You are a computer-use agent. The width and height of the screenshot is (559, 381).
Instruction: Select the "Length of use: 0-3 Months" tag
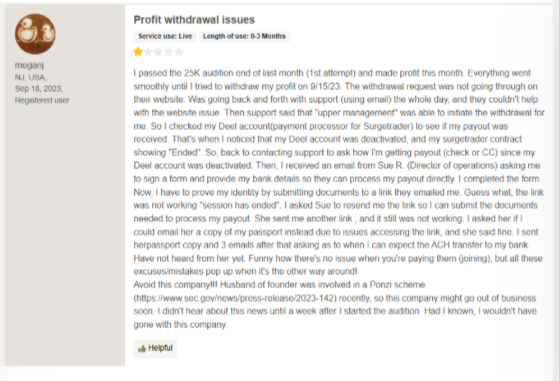click(x=244, y=36)
